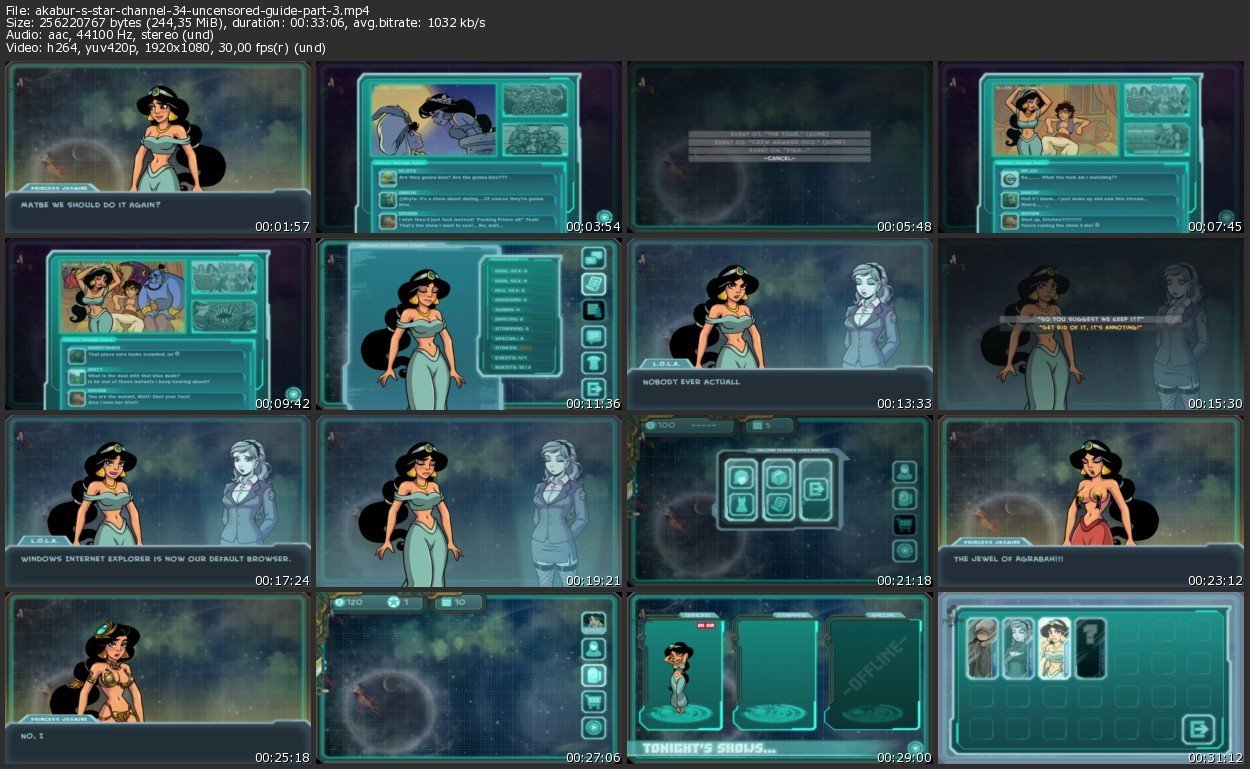The width and height of the screenshot is (1250, 769).
Task: Click the shopping cart icon in the 00:21:18 frame
Action: click(904, 524)
